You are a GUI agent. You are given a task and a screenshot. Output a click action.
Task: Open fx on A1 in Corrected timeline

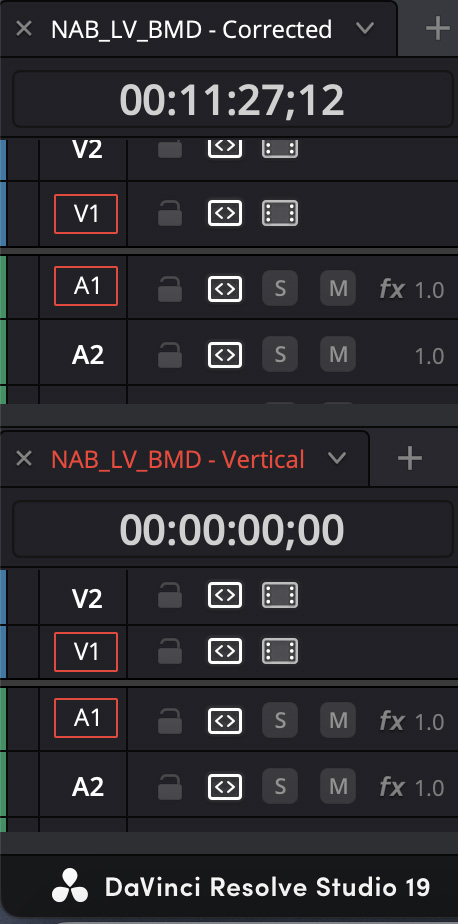(x=392, y=289)
